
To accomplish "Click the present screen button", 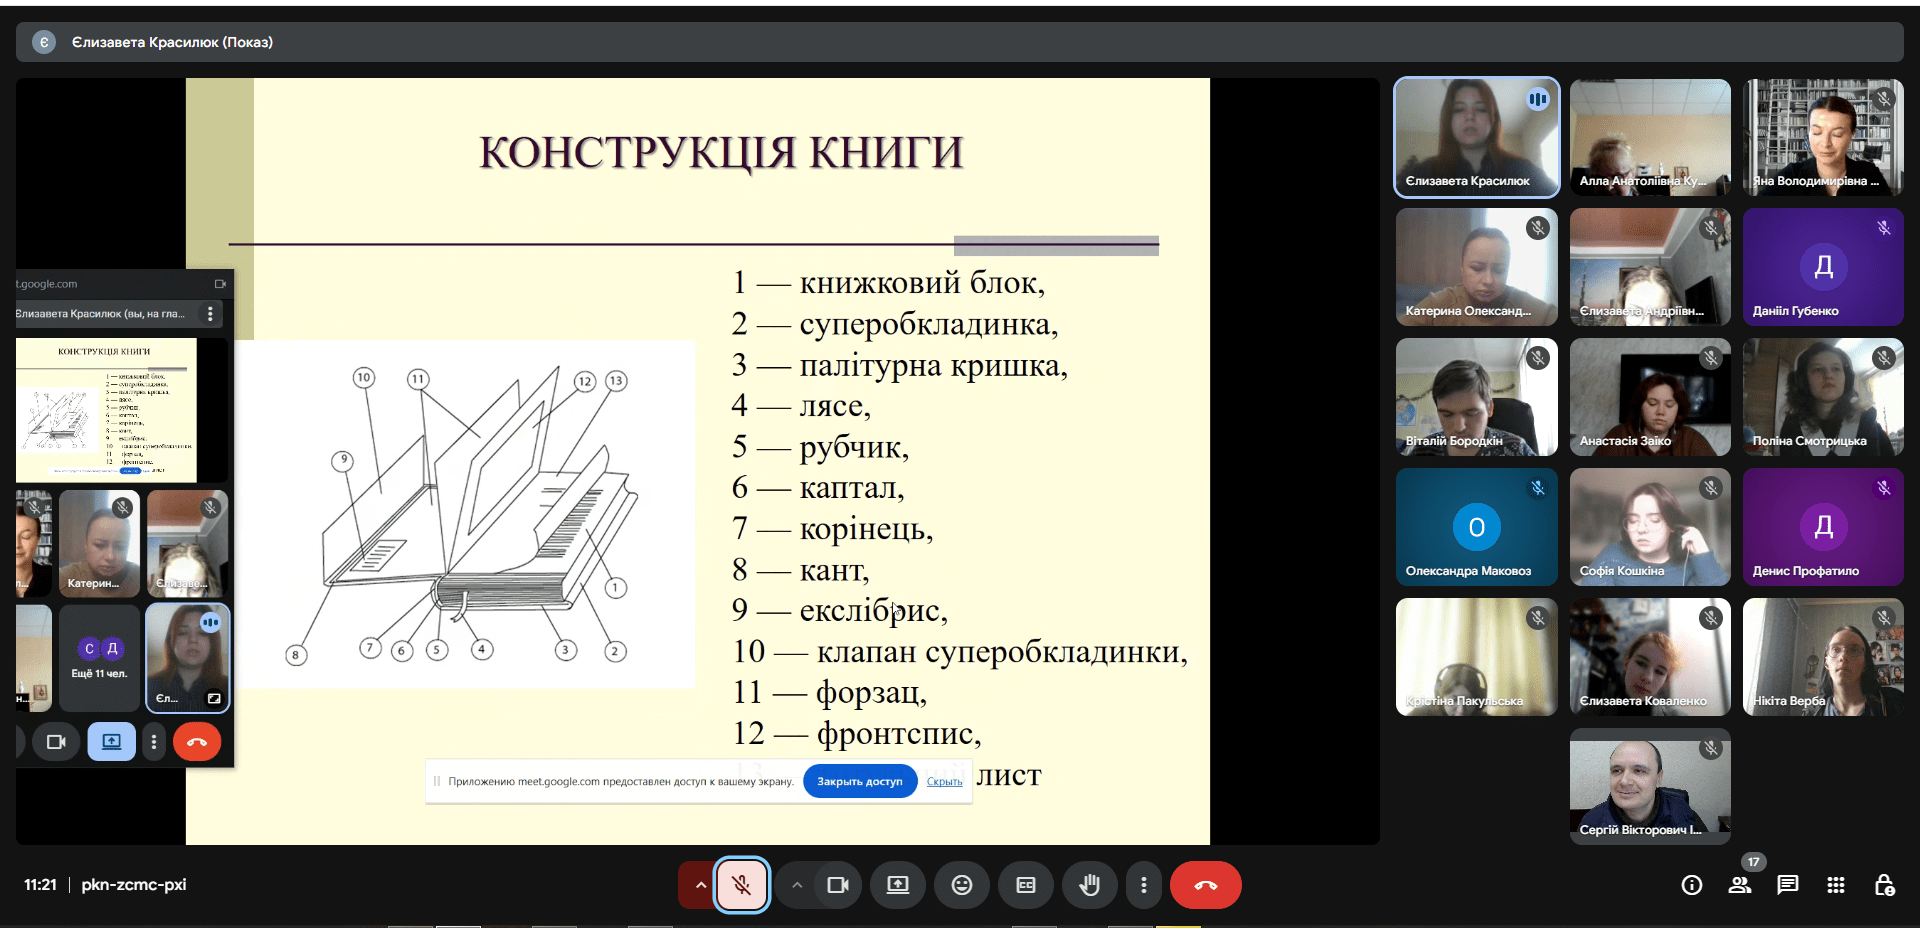I will (x=897, y=885).
